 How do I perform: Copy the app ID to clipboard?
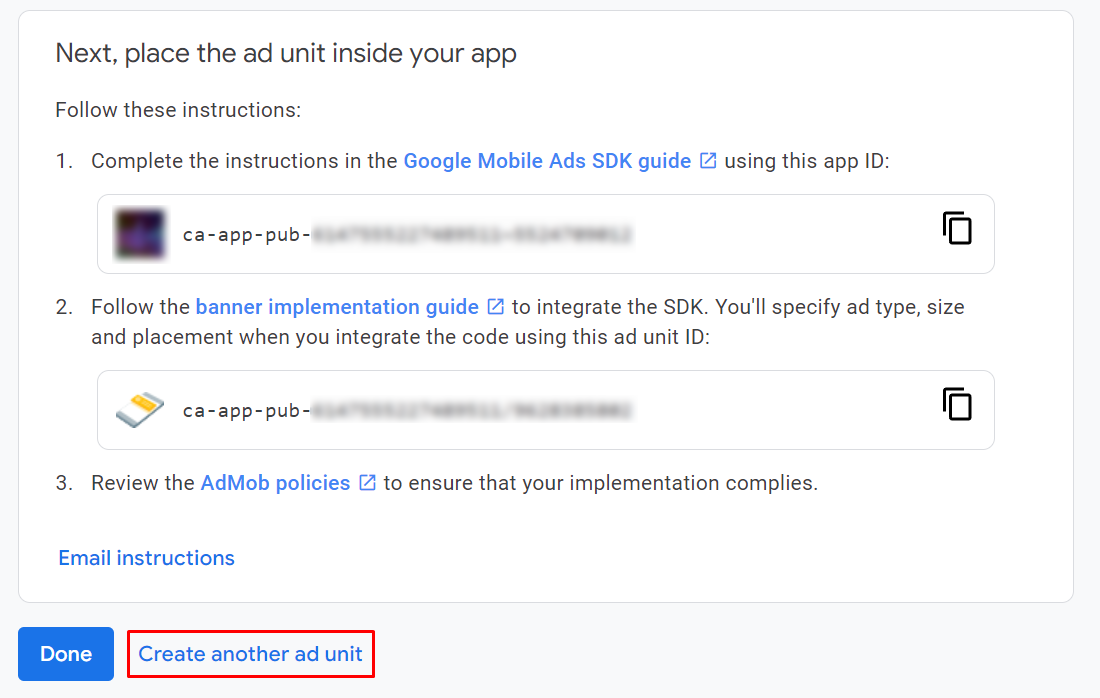pyautogui.click(x=957, y=229)
